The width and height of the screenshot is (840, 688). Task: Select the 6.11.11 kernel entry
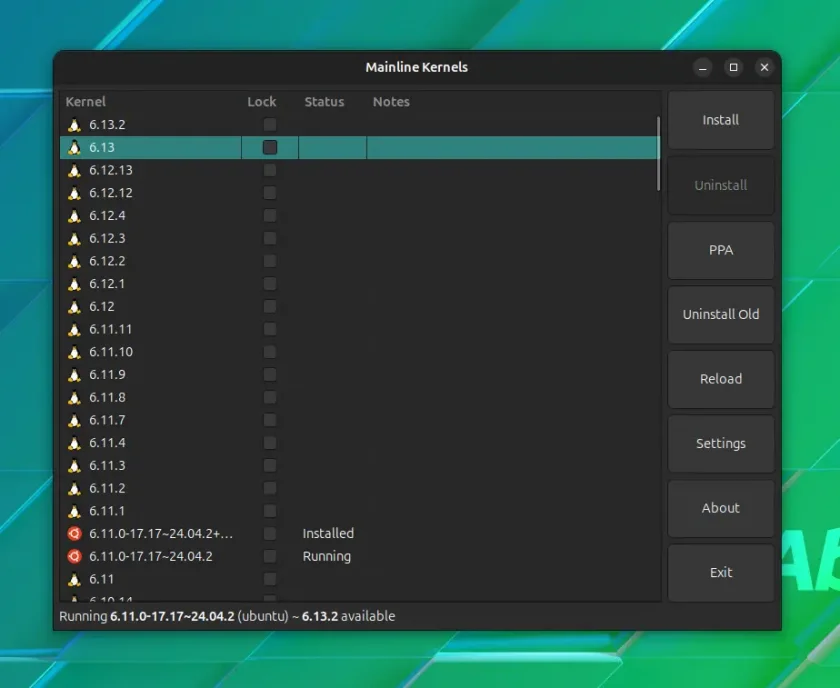[x=359, y=329]
